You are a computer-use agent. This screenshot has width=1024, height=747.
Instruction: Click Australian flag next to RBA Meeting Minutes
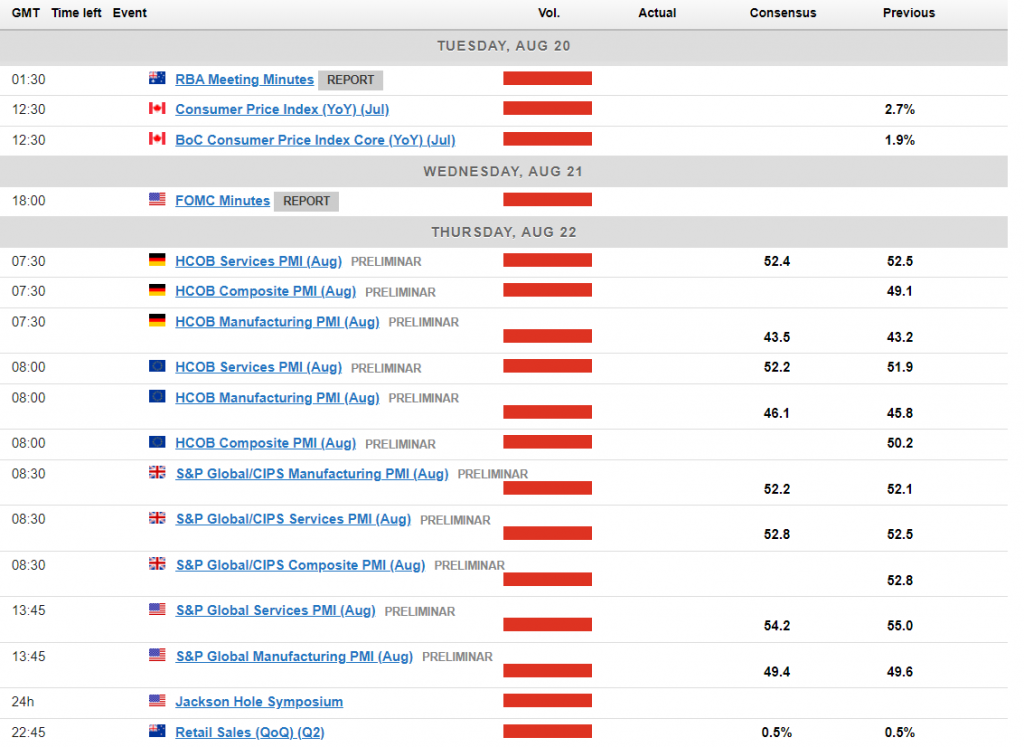coord(157,78)
